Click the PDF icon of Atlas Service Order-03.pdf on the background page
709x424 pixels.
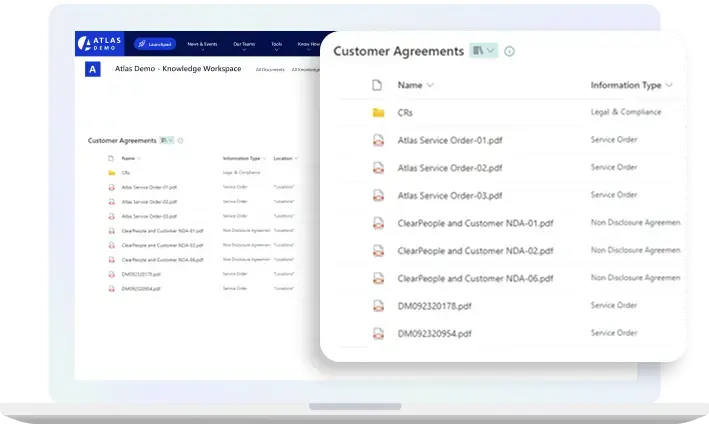point(111,216)
